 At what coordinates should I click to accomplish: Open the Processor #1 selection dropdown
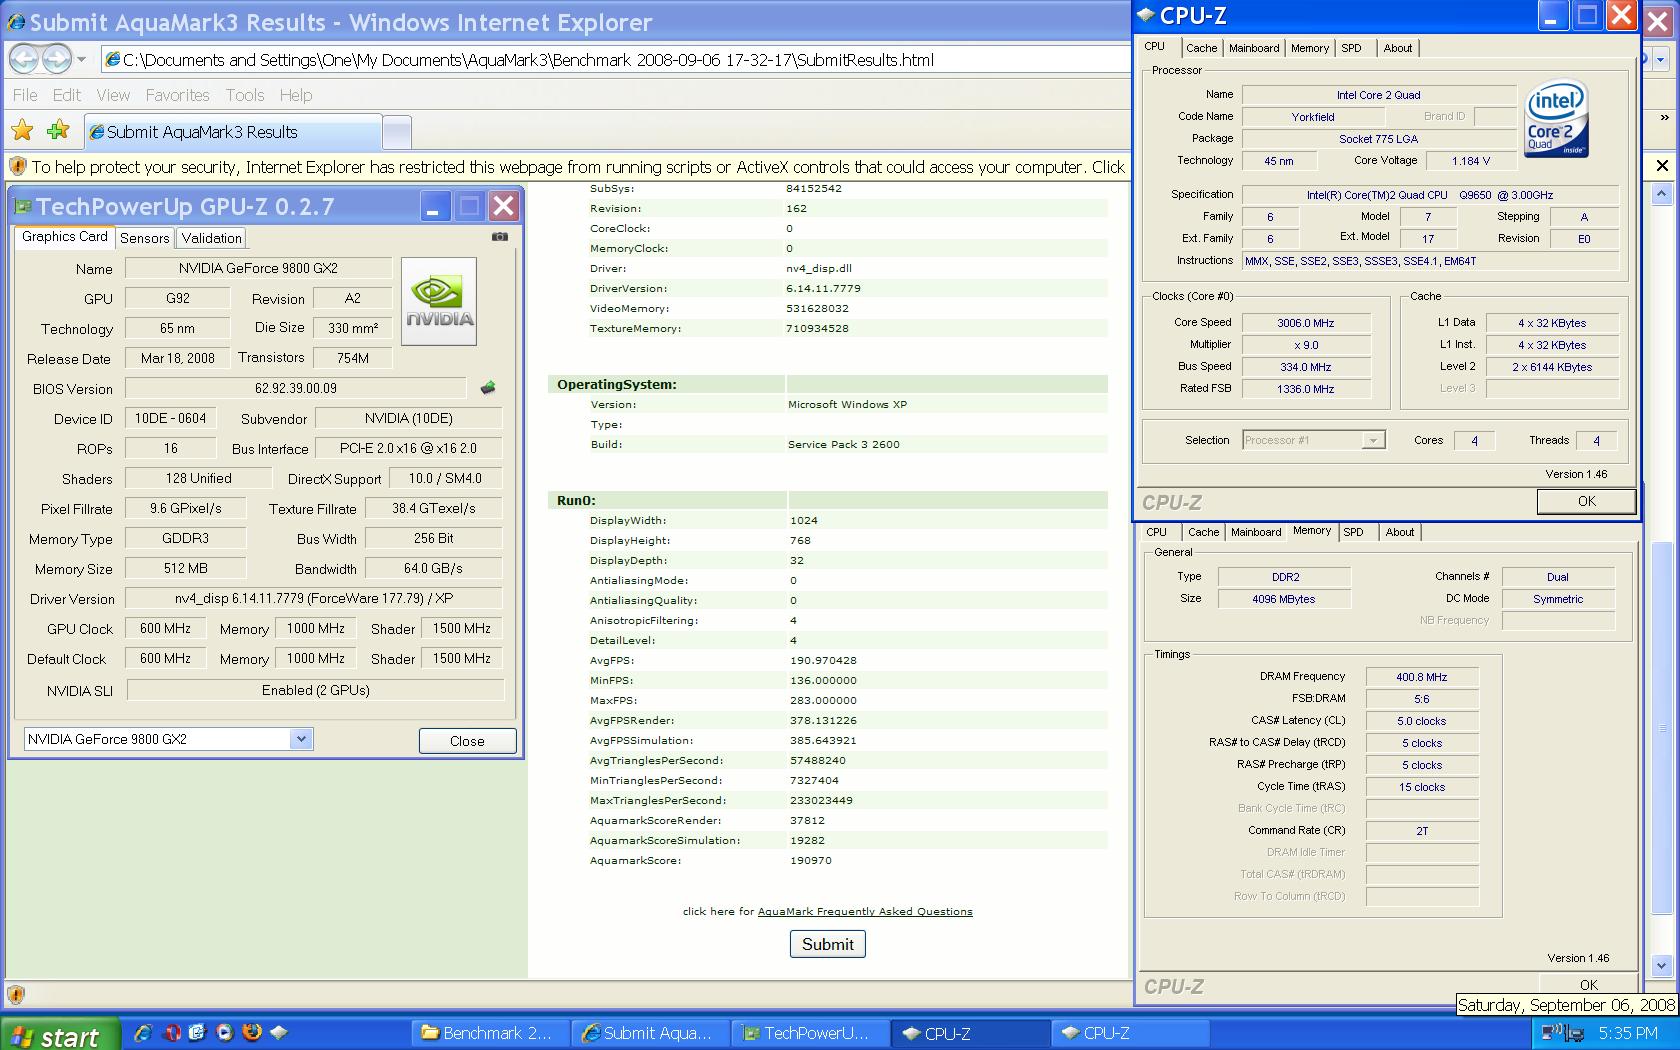(x=1374, y=440)
